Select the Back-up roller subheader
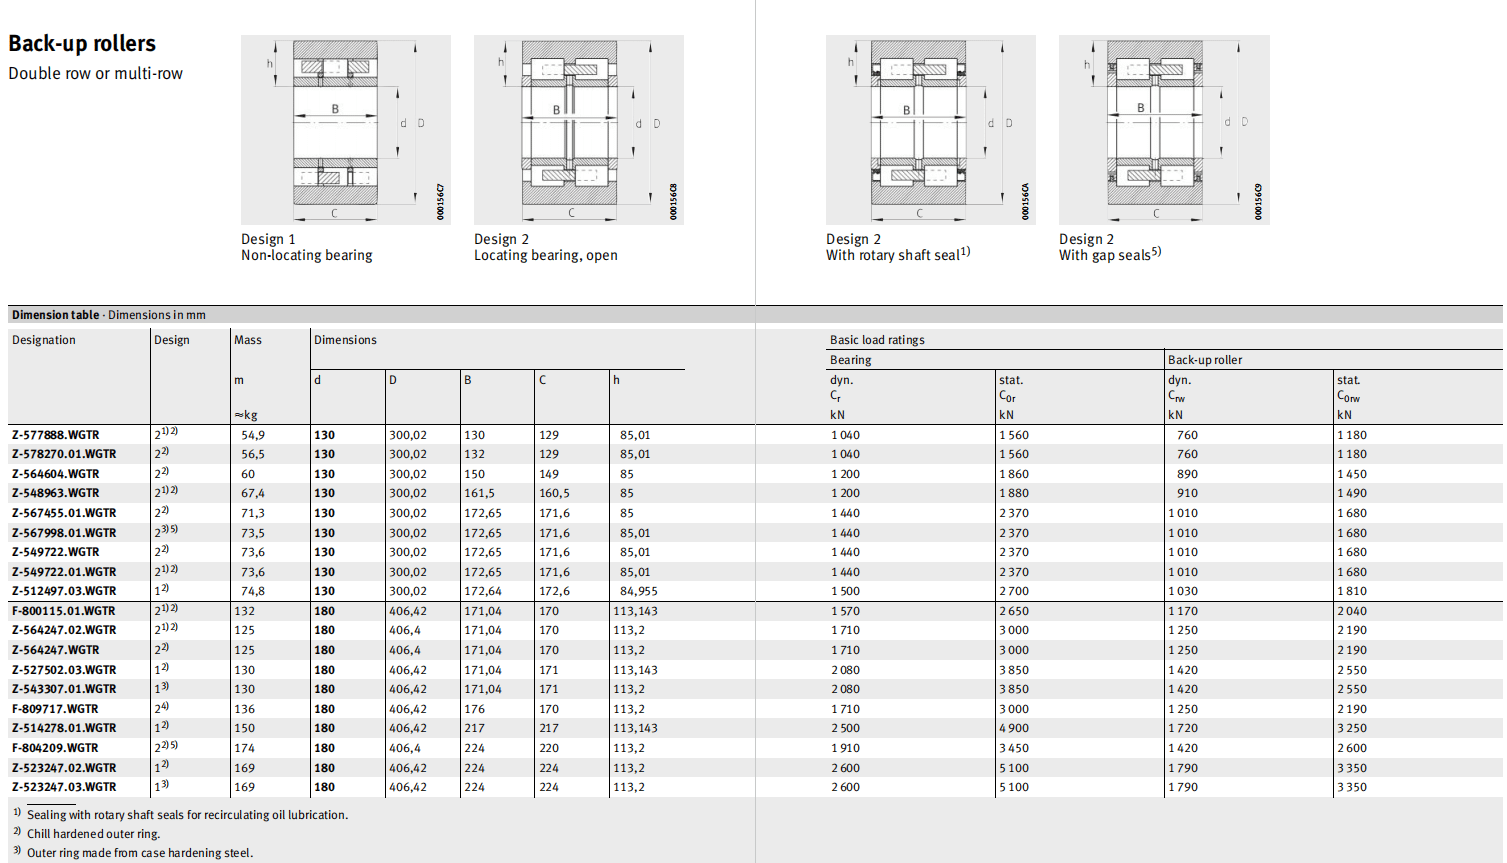This screenshot has width=1507, height=863. [x=1205, y=360]
